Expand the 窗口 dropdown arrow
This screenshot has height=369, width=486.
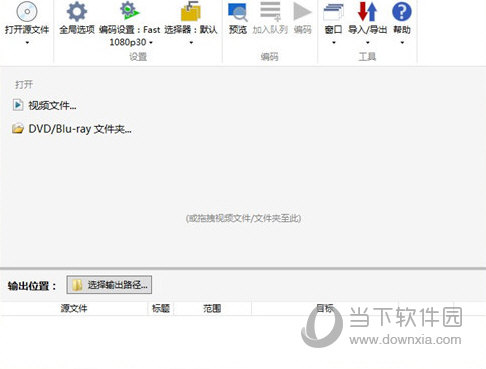point(334,43)
